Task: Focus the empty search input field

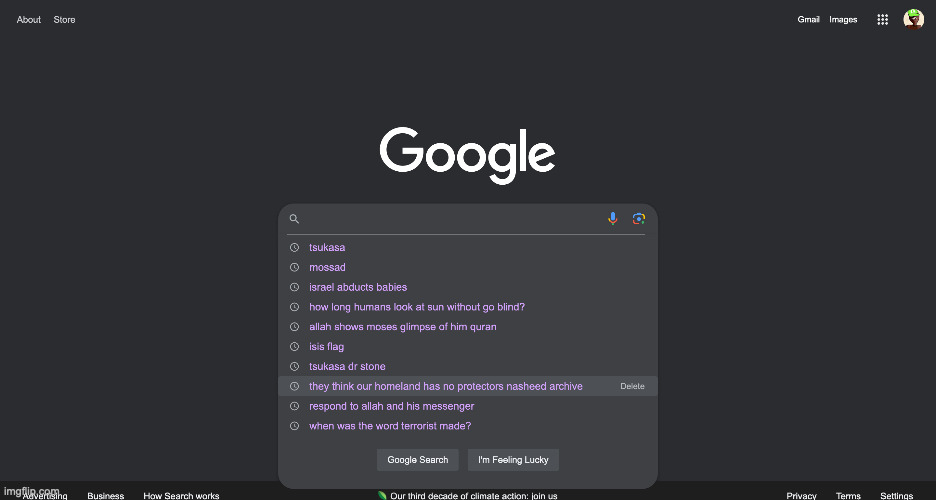Action: (454, 218)
